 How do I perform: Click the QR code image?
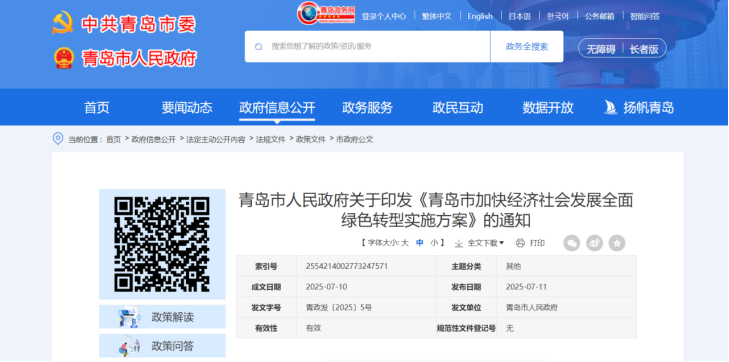tap(162, 244)
